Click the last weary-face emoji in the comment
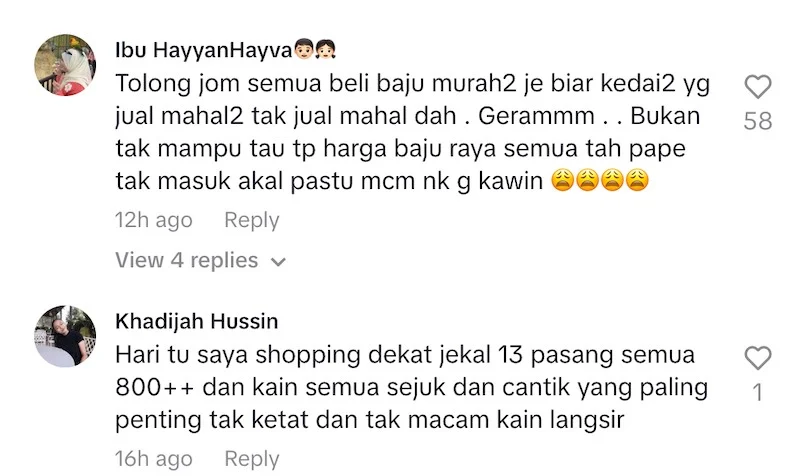Screen dimensions: 800x476 pyautogui.click(x=637, y=180)
